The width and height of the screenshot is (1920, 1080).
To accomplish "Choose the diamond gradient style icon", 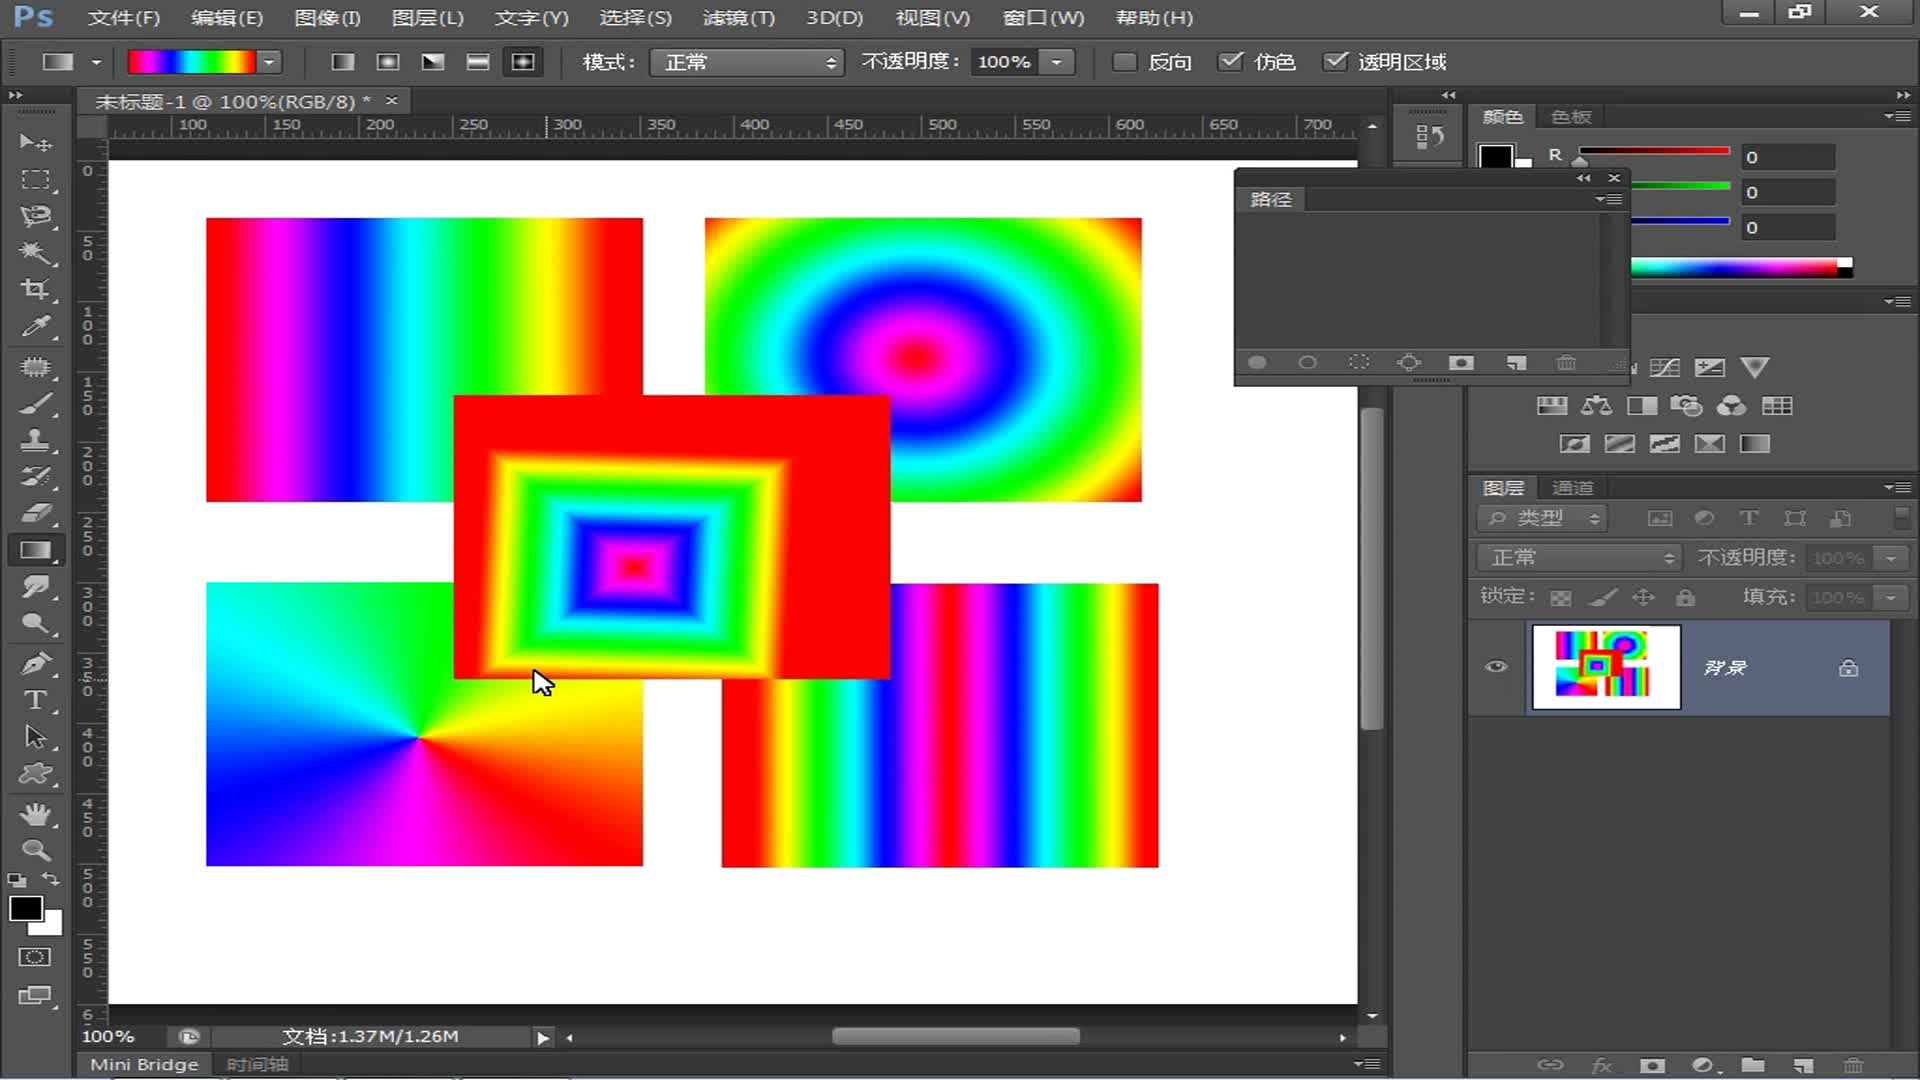I will point(523,62).
